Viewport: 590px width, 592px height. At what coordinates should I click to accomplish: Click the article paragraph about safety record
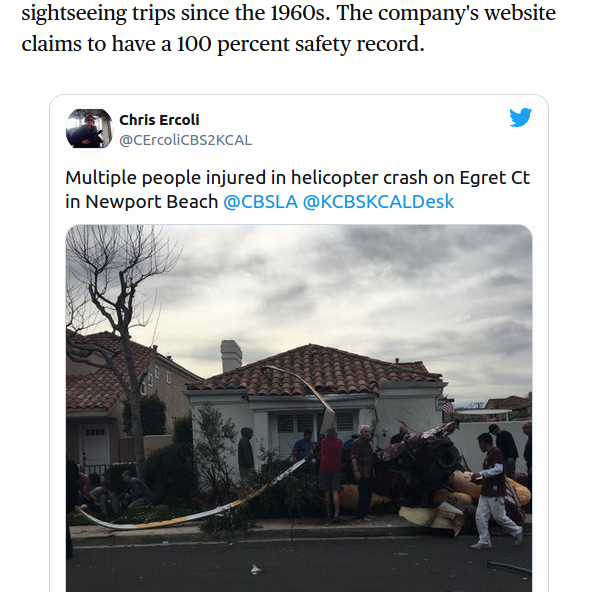tap(288, 28)
